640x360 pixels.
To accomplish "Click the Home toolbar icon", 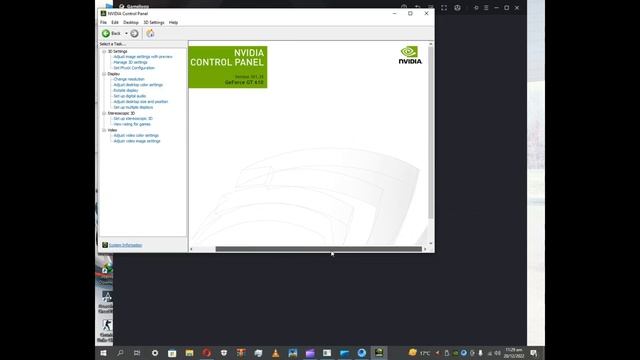I will (150, 33).
